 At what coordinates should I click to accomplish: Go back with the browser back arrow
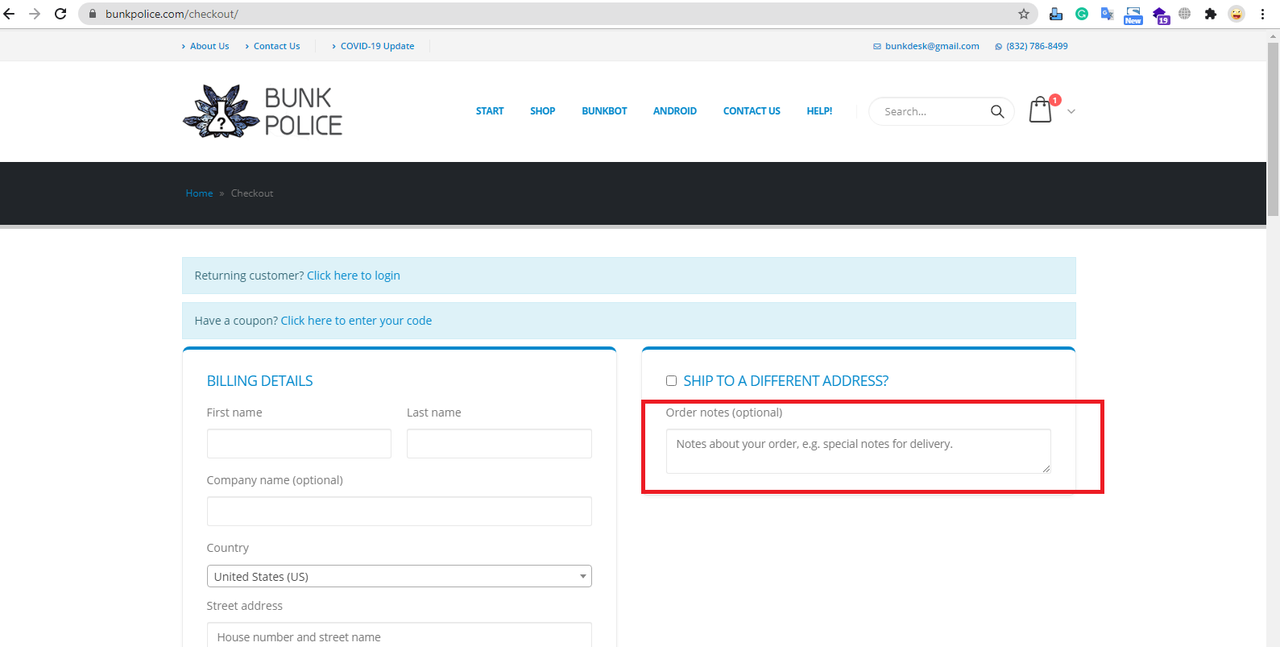[11, 14]
